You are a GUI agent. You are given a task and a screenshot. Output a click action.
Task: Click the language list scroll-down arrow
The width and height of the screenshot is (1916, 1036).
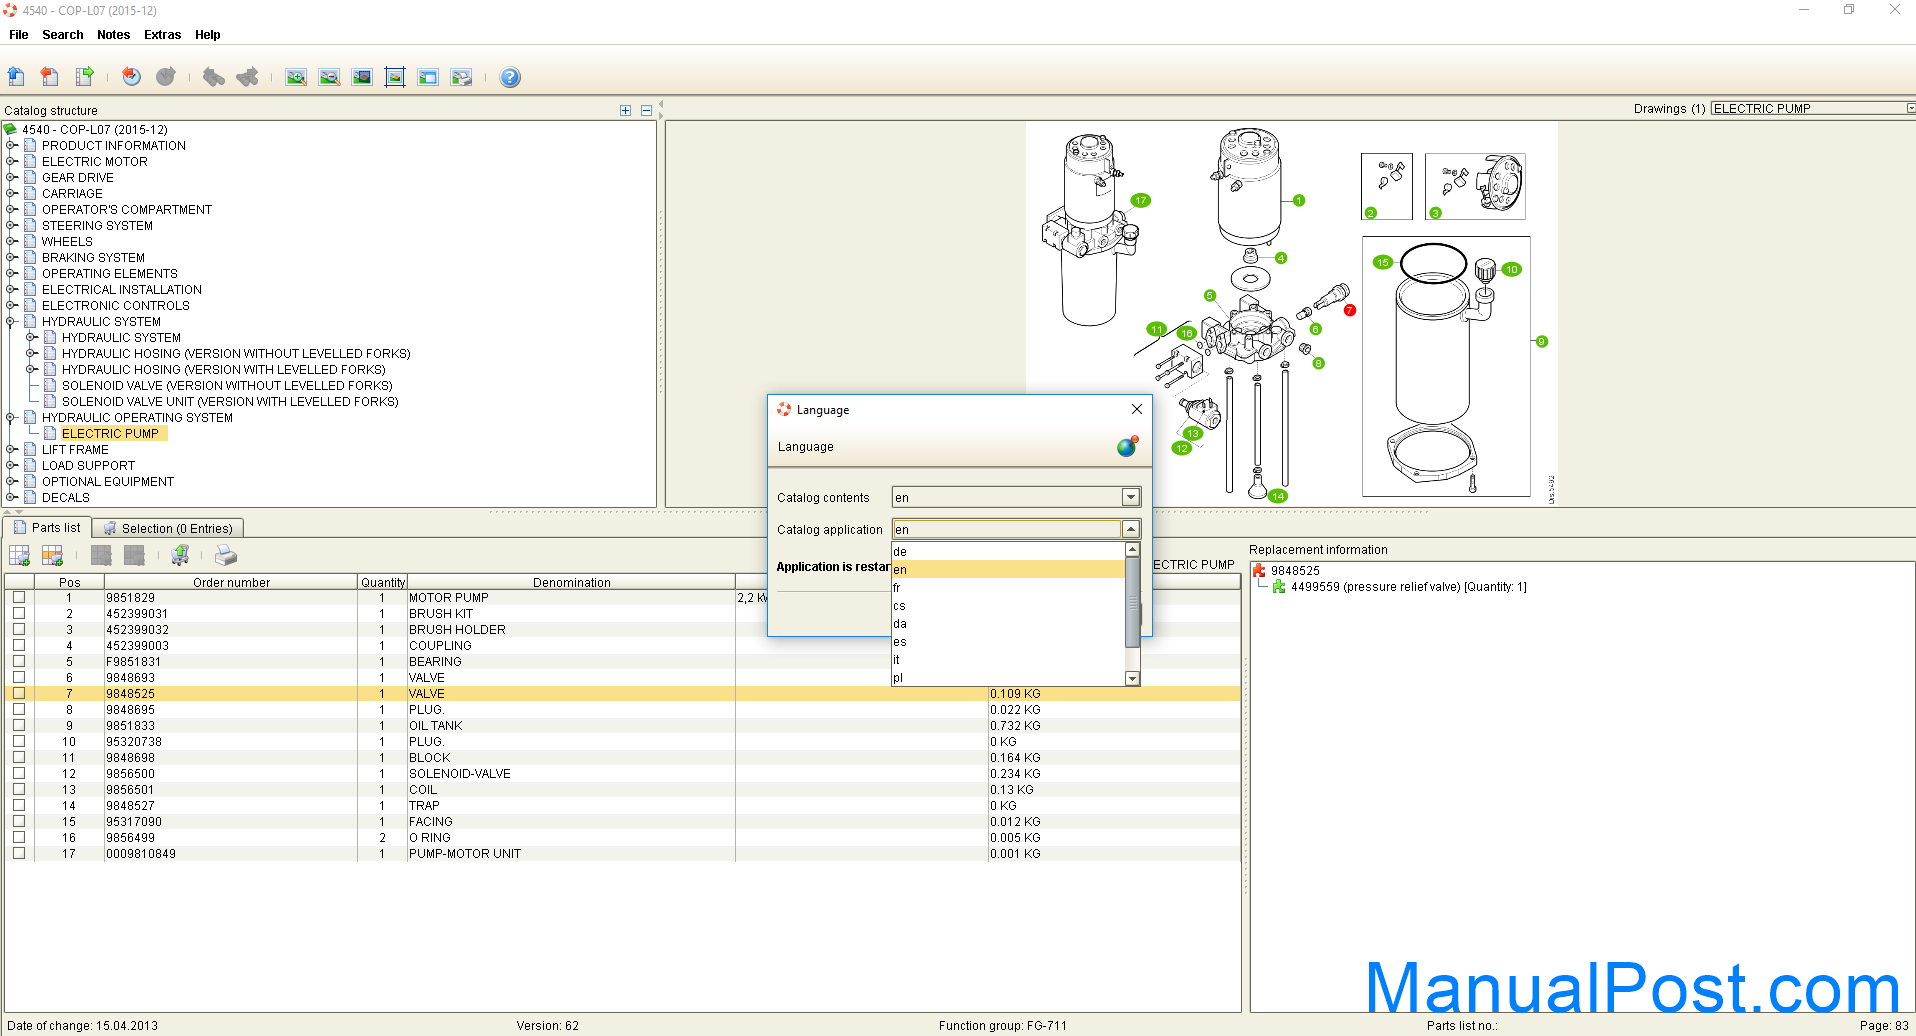tap(1132, 678)
